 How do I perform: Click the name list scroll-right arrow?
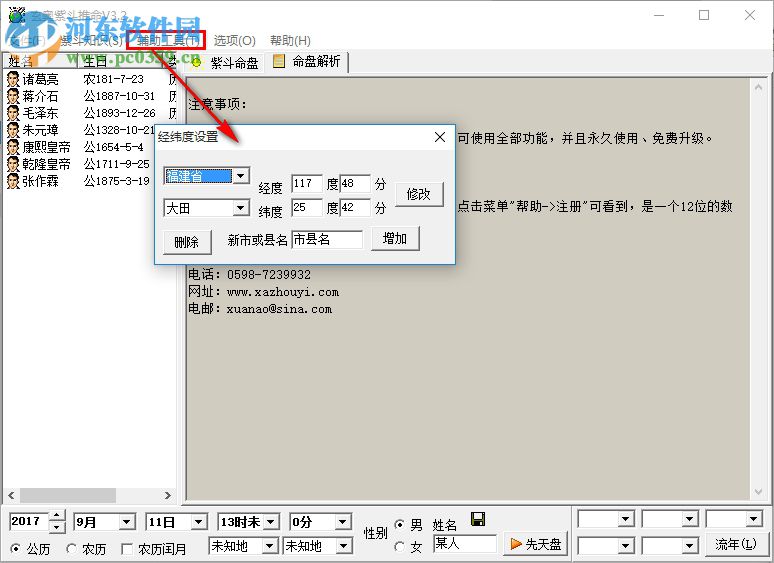pyautogui.click(x=168, y=495)
